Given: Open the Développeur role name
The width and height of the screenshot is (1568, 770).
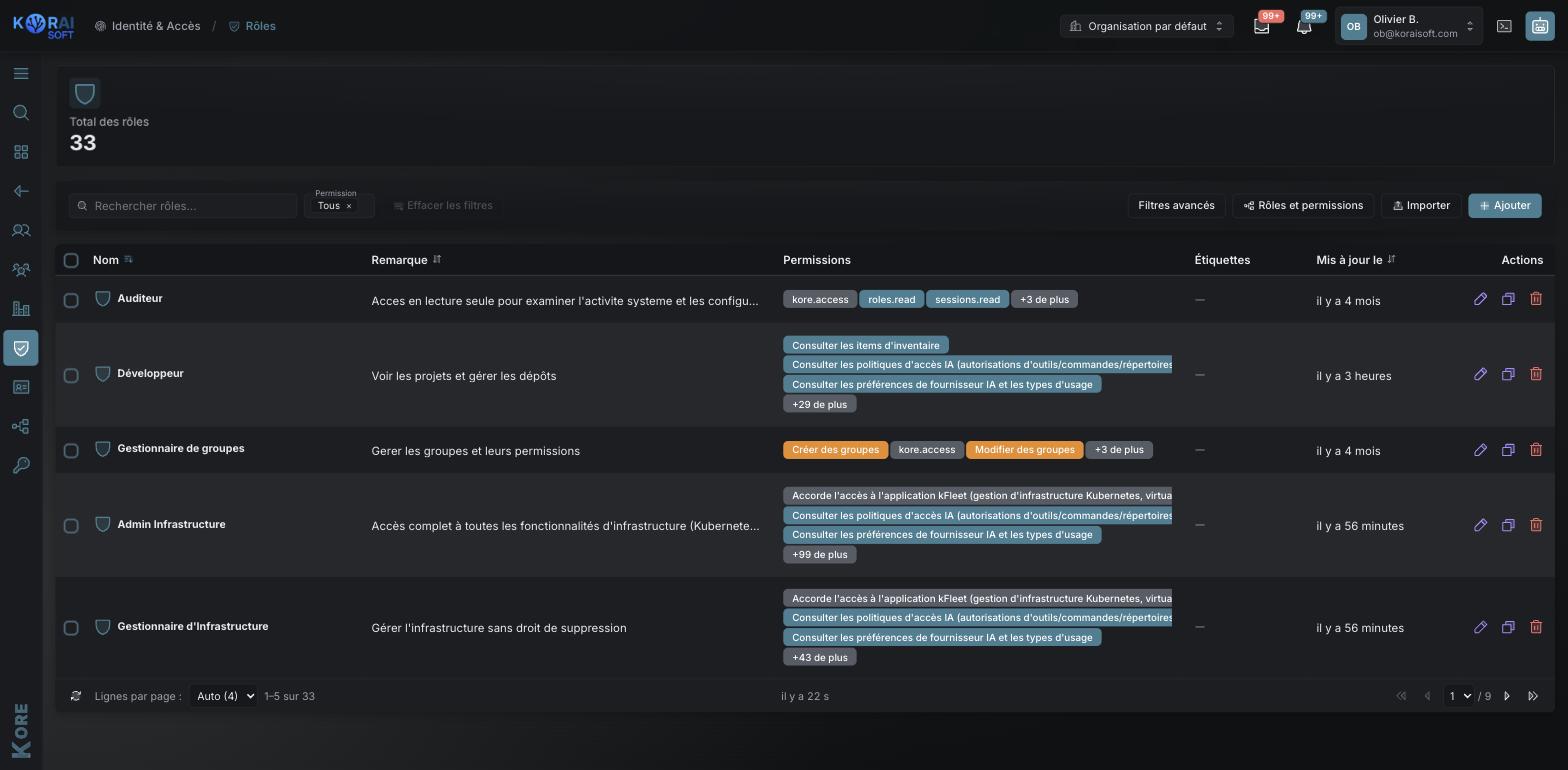Looking at the screenshot, I should point(150,373).
